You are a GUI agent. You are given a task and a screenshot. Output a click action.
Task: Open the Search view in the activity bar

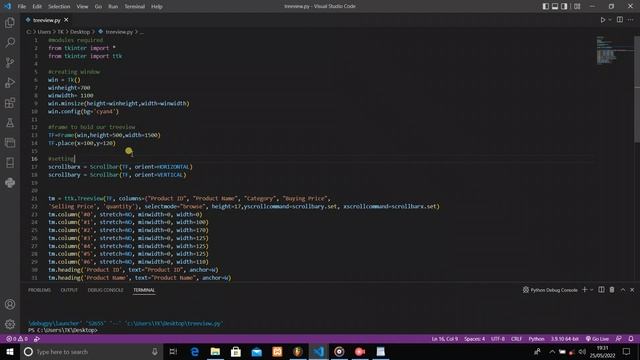coord(10,42)
